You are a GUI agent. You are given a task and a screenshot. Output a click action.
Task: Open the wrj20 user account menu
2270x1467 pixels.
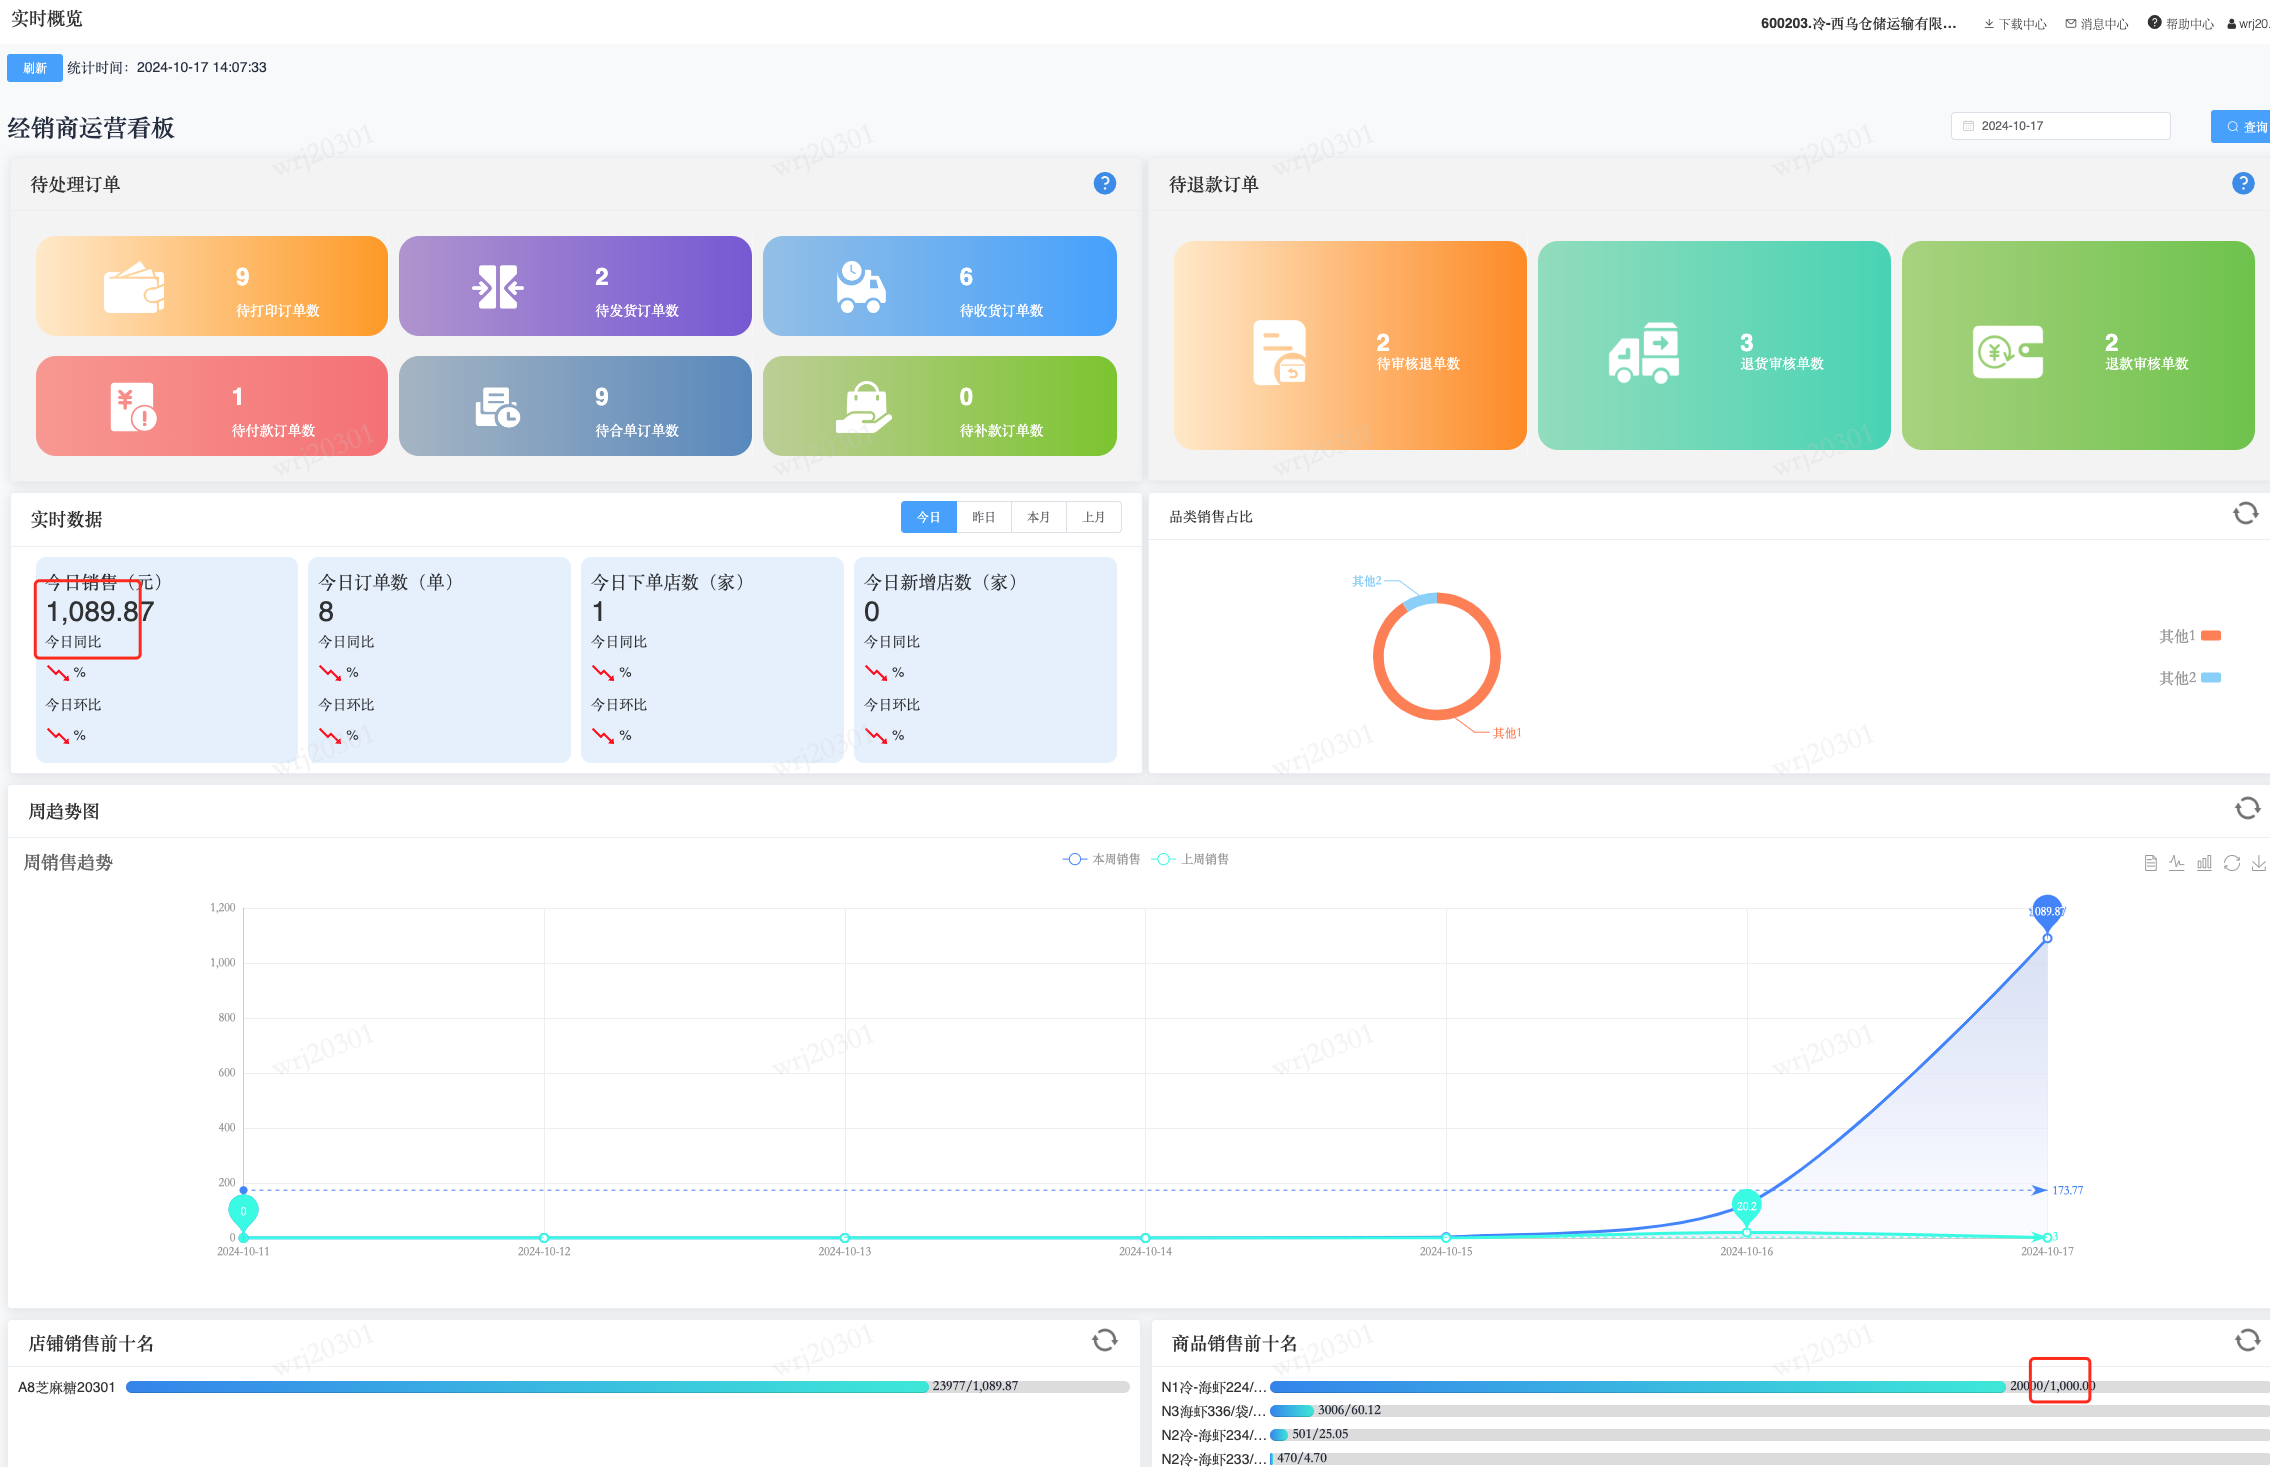(x=2250, y=24)
